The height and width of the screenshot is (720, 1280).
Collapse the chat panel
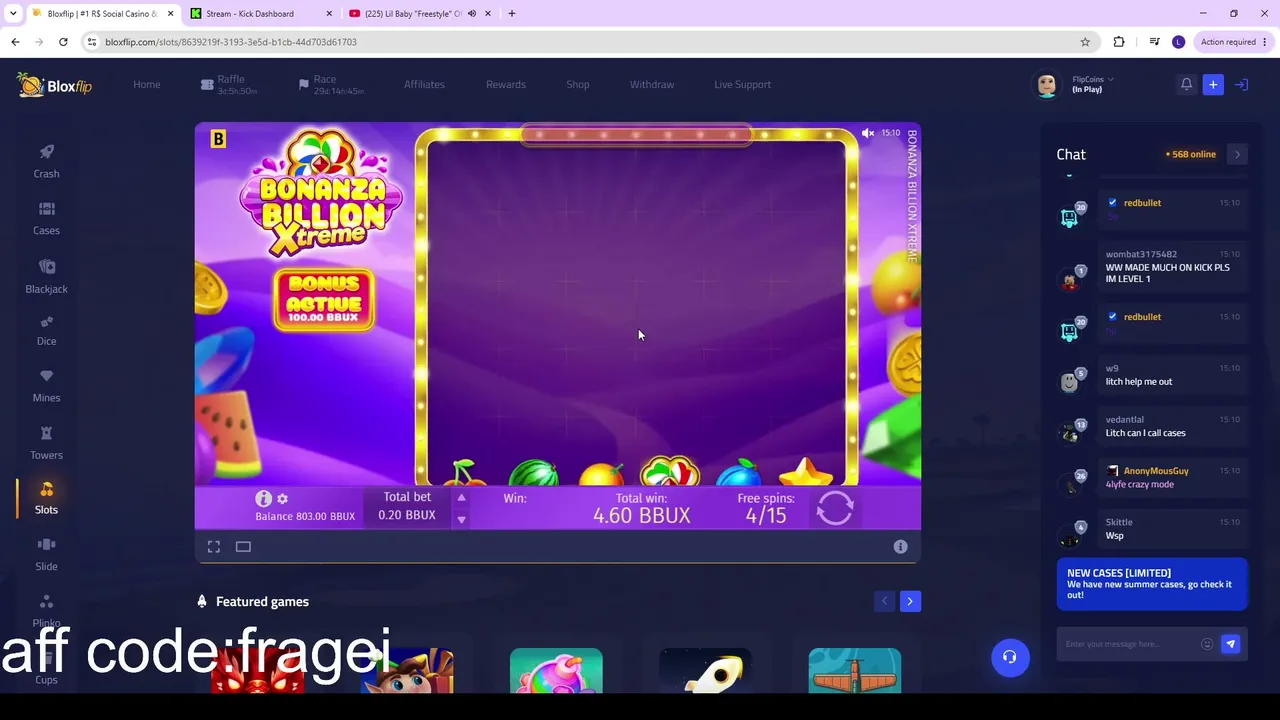click(x=1237, y=154)
